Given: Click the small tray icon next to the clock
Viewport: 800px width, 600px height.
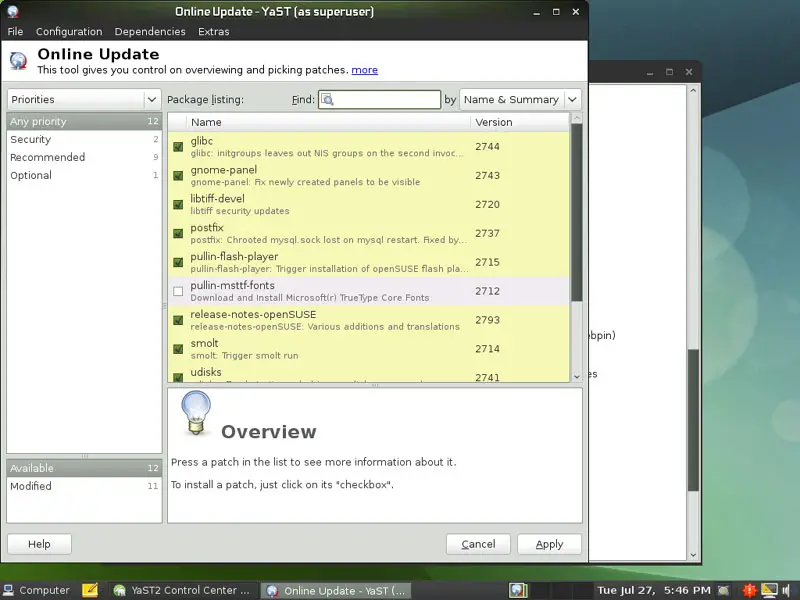Looking at the screenshot, I should point(723,590).
